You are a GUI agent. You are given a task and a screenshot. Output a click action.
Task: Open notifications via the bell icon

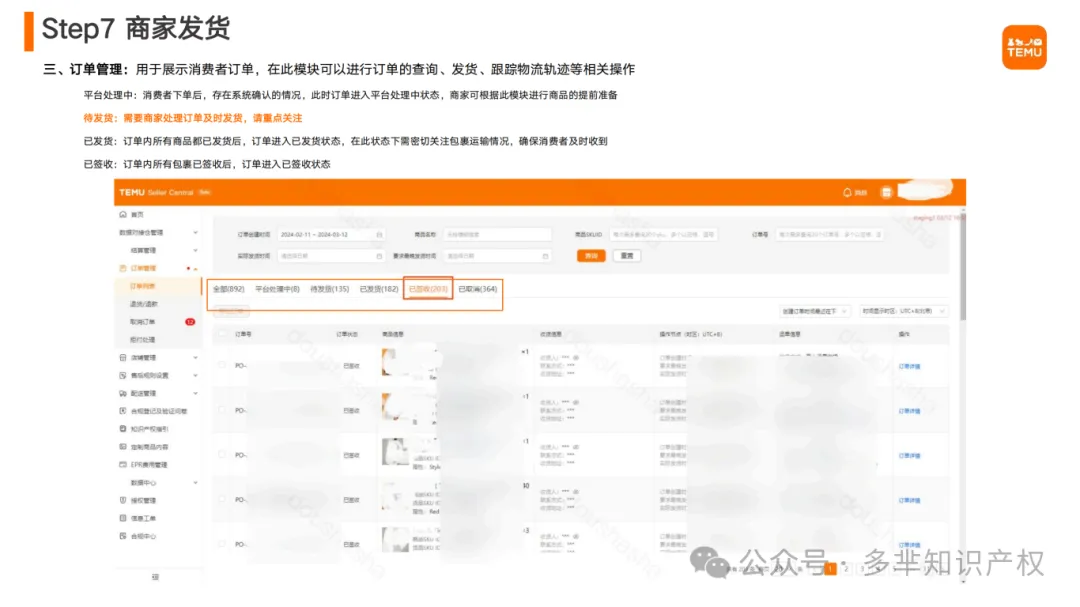pos(847,192)
